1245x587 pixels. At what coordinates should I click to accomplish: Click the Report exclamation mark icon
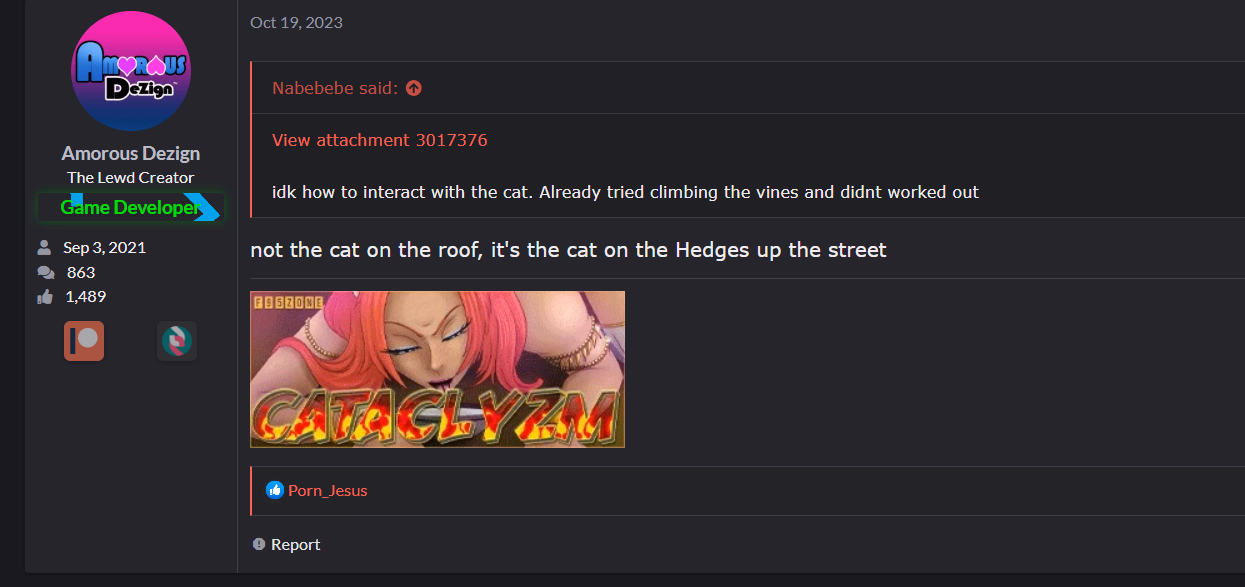click(x=259, y=544)
